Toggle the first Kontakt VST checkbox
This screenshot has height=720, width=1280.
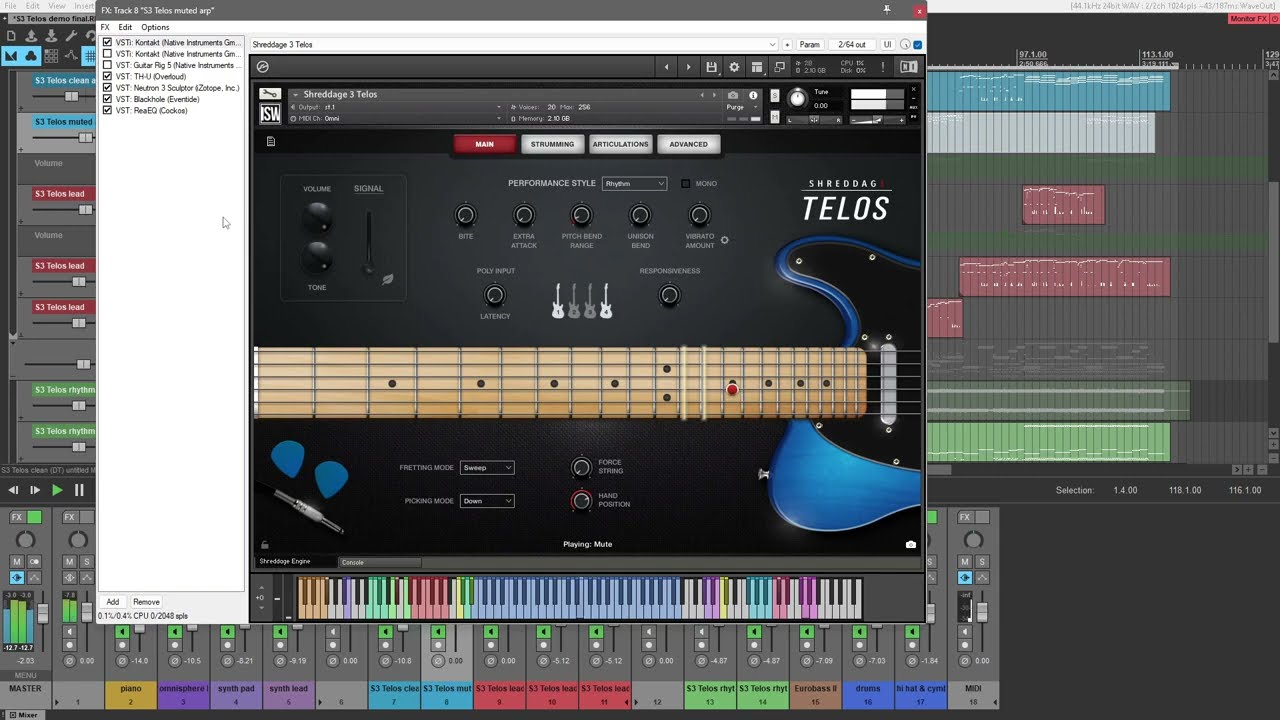(x=107, y=43)
